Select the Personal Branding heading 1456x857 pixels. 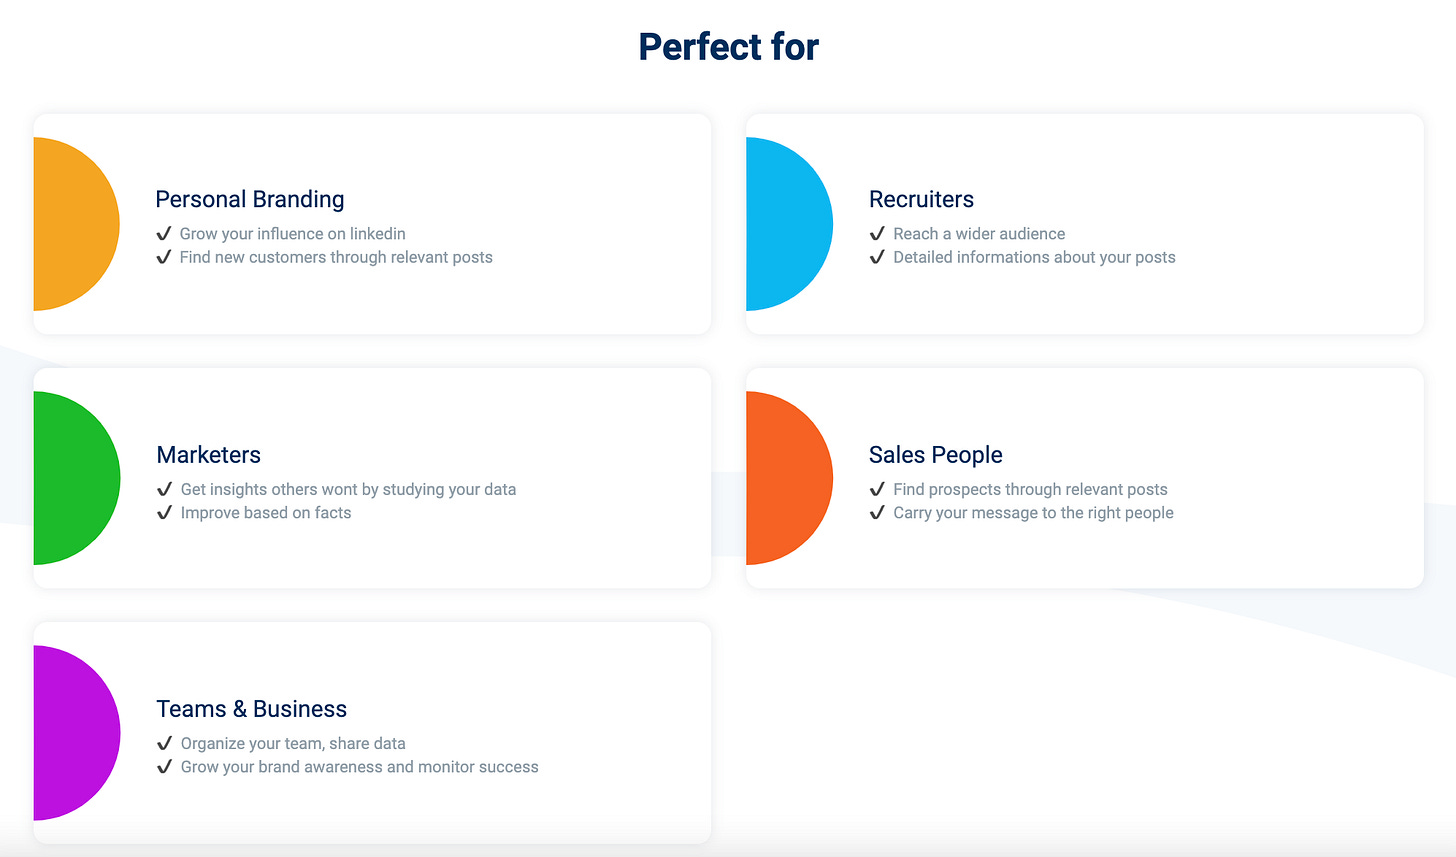[x=250, y=200]
